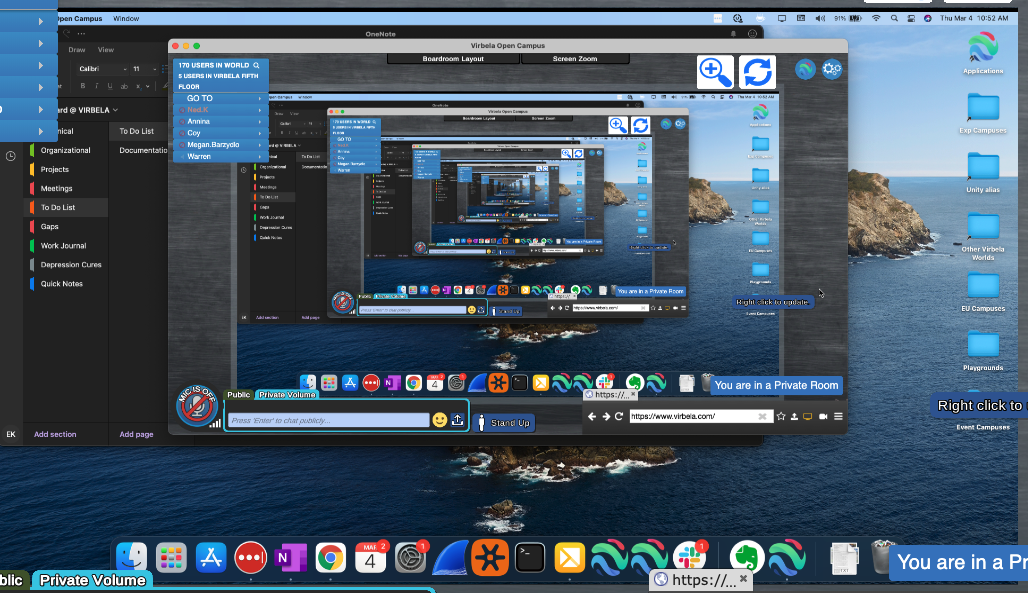The width and height of the screenshot is (1028, 593).
Task: Open the Unity alias desktop folder
Action: [983, 172]
